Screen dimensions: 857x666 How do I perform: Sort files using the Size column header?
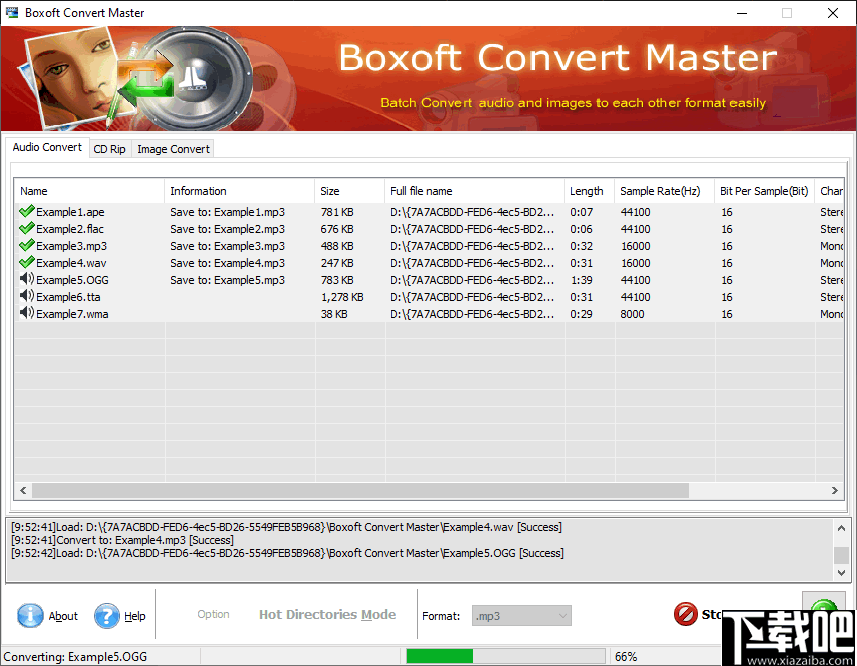(348, 190)
